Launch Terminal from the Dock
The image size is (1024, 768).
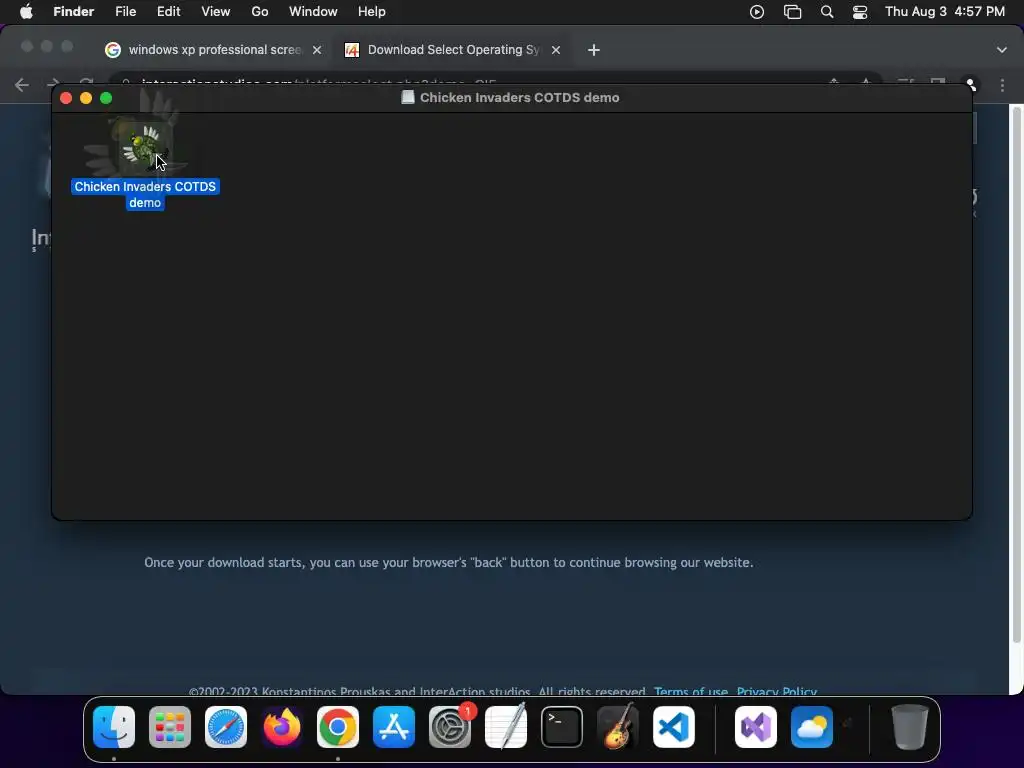[x=562, y=727]
